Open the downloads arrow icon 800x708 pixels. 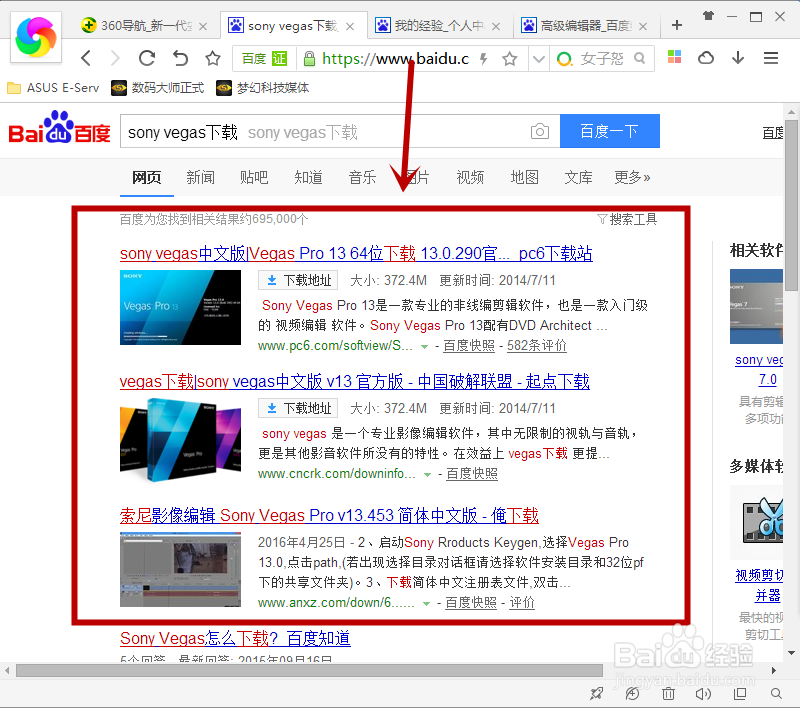click(x=738, y=58)
